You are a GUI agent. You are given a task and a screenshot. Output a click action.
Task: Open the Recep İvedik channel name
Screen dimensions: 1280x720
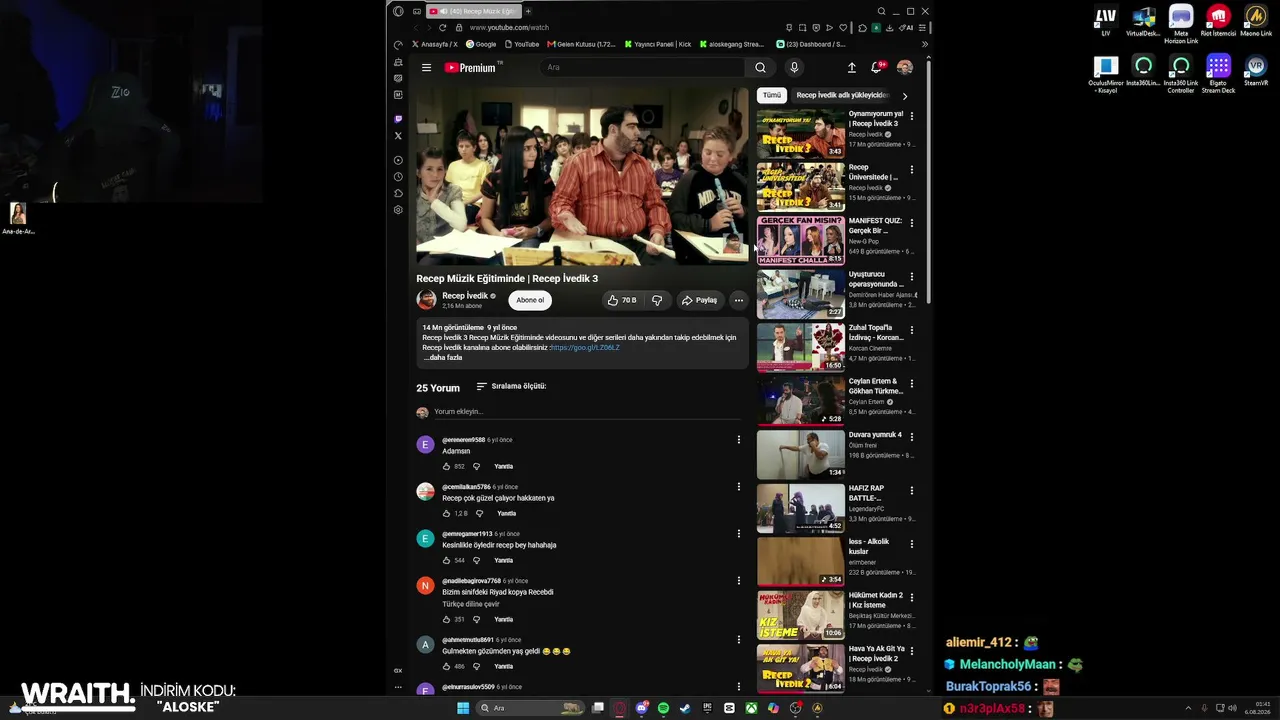[x=465, y=296]
